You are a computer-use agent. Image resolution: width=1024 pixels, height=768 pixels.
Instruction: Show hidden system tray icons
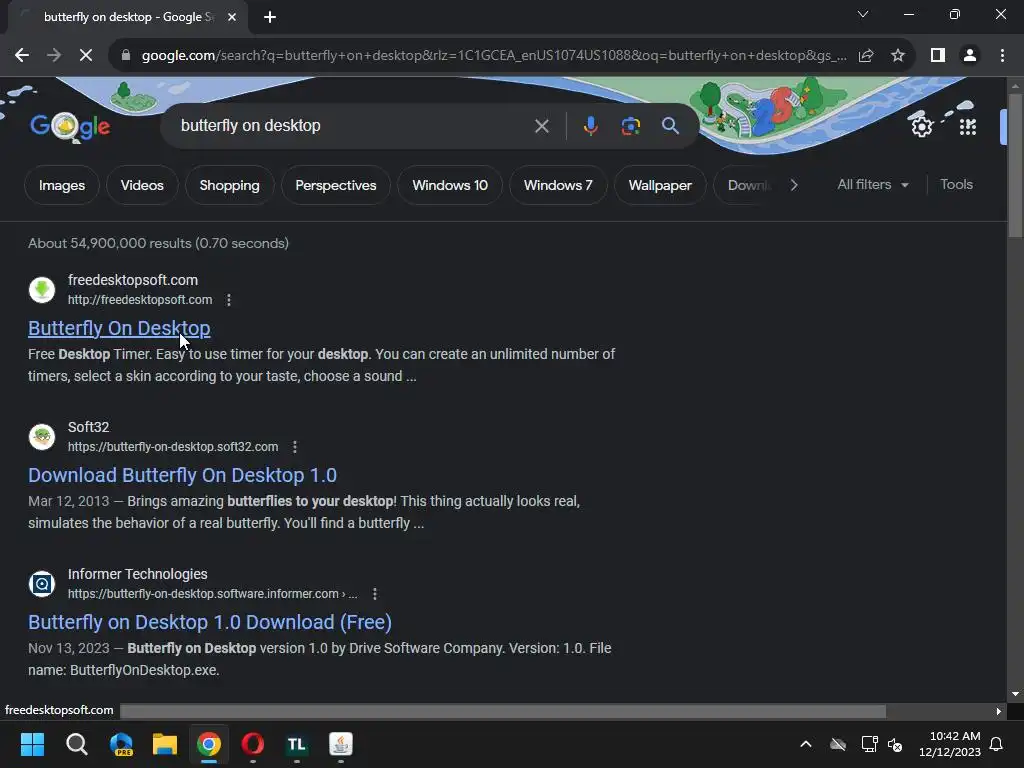(x=806, y=744)
